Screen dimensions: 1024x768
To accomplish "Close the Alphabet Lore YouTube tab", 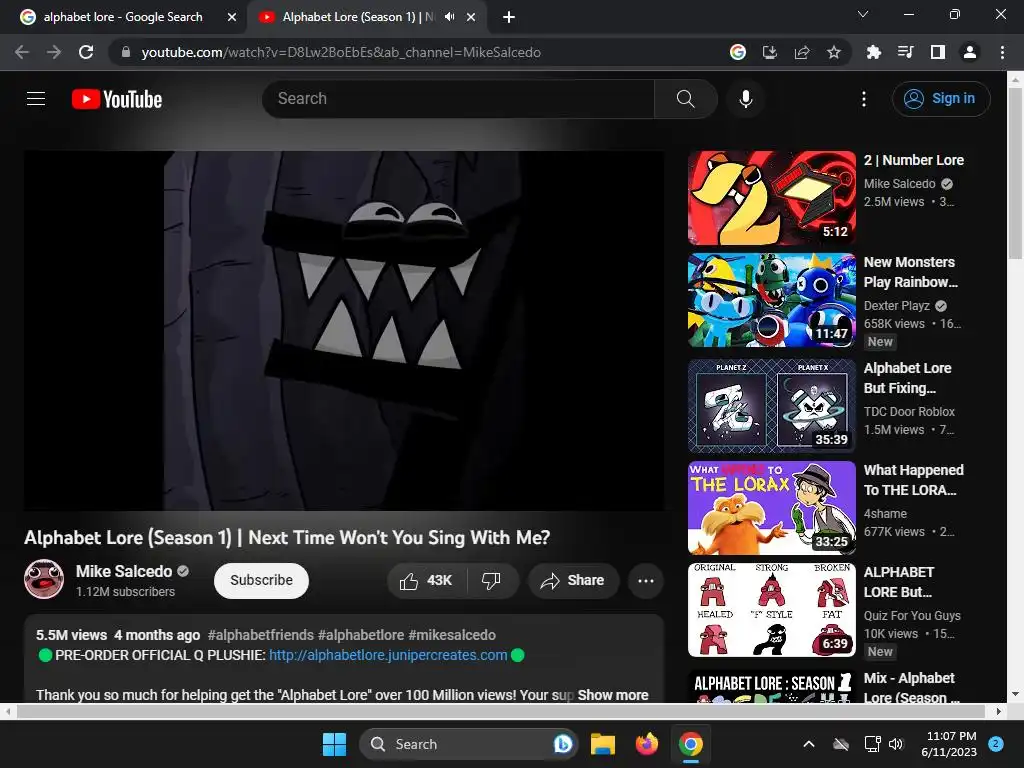I will coord(471,17).
